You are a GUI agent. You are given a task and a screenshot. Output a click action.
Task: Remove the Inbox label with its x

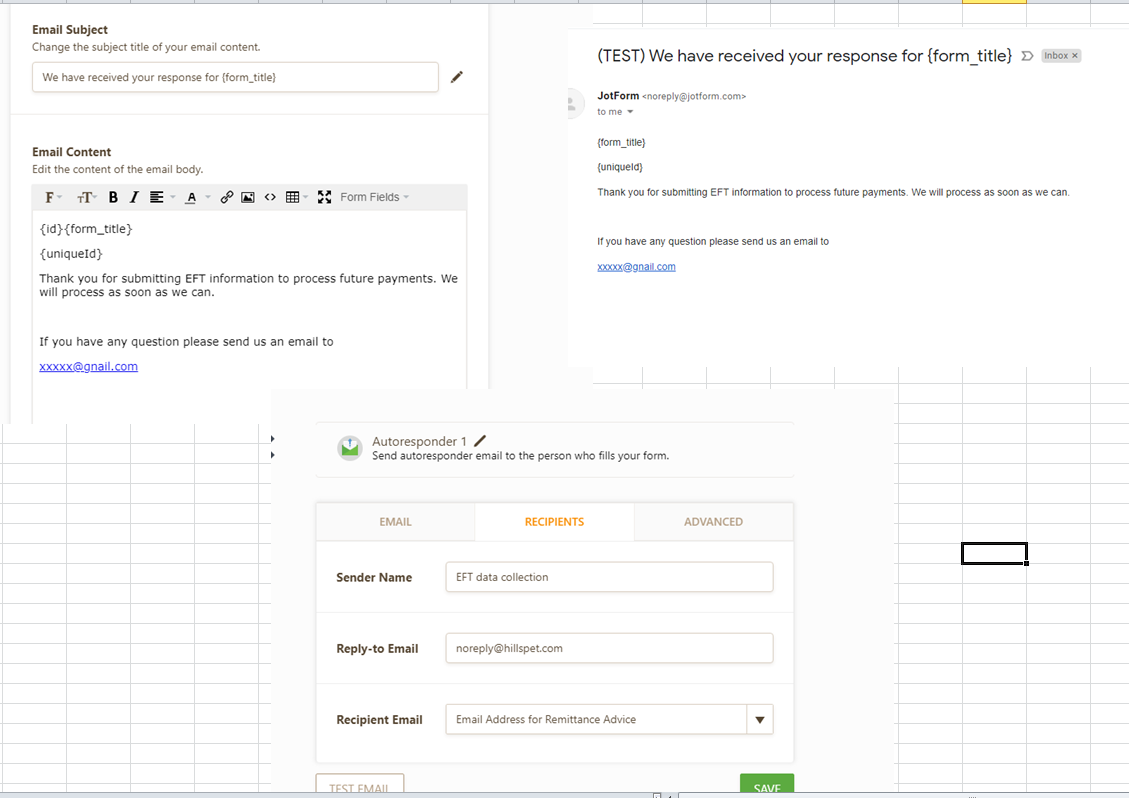pyautogui.click(x=1075, y=55)
